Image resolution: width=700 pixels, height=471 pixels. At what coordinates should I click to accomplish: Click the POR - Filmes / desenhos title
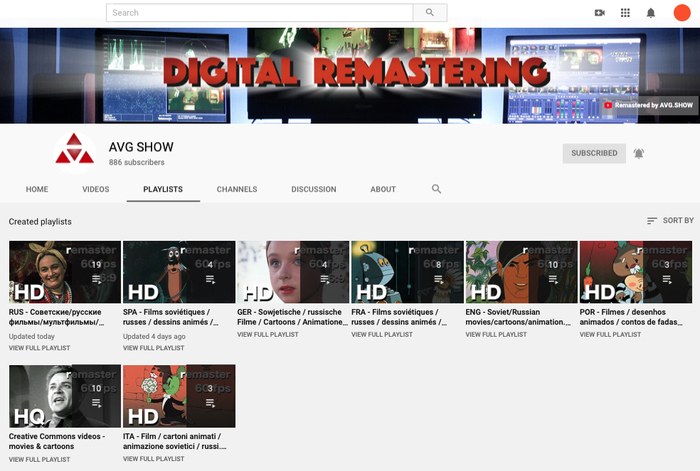tap(631, 317)
